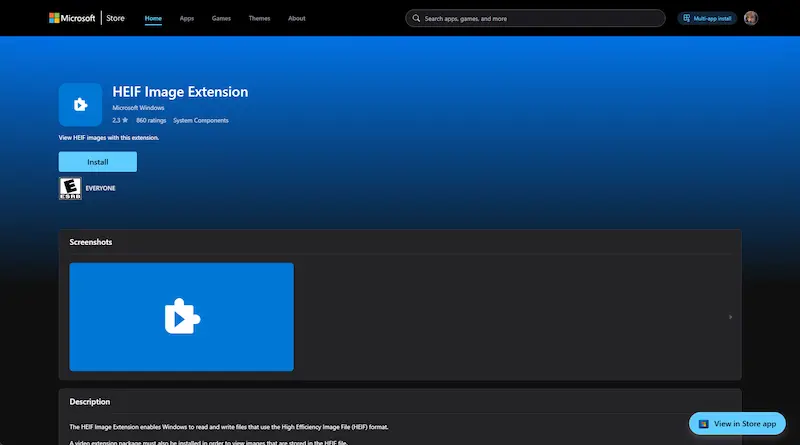800x445 pixels.
Task: Go to the Apps tab
Action: [187, 18]
